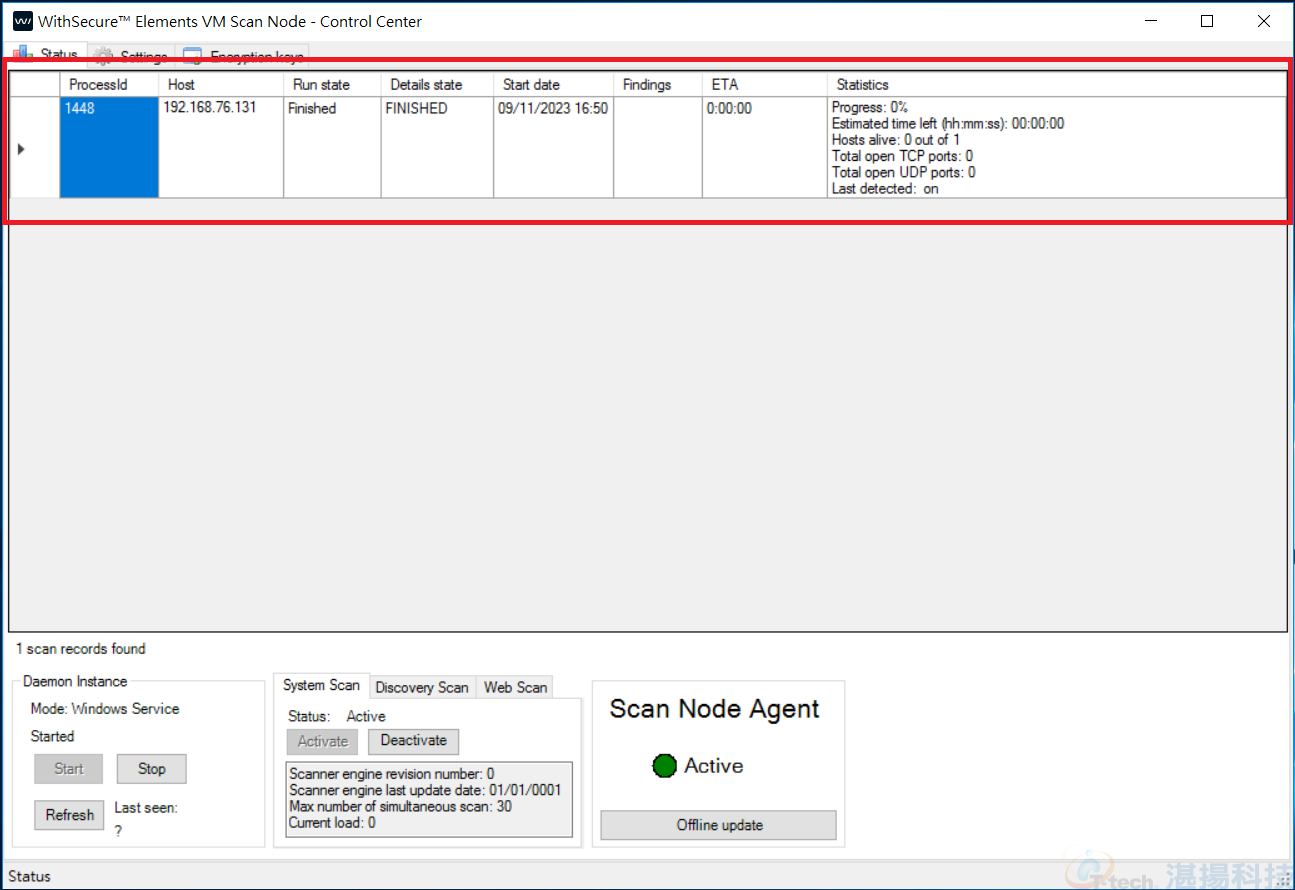Click the 'Max number of simultaneous scan: 30' line
The image size is (1295, 890).
tap(400, 806)
